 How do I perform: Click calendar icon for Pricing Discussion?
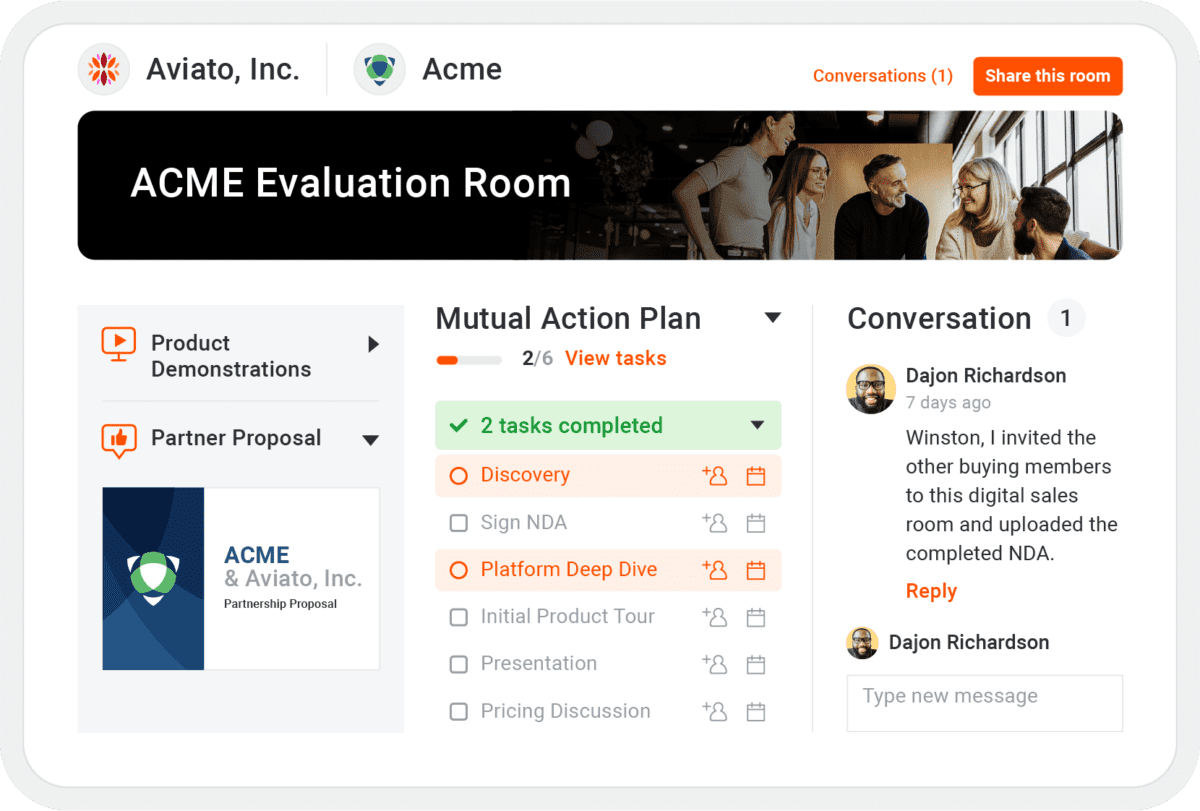[756, 712]
